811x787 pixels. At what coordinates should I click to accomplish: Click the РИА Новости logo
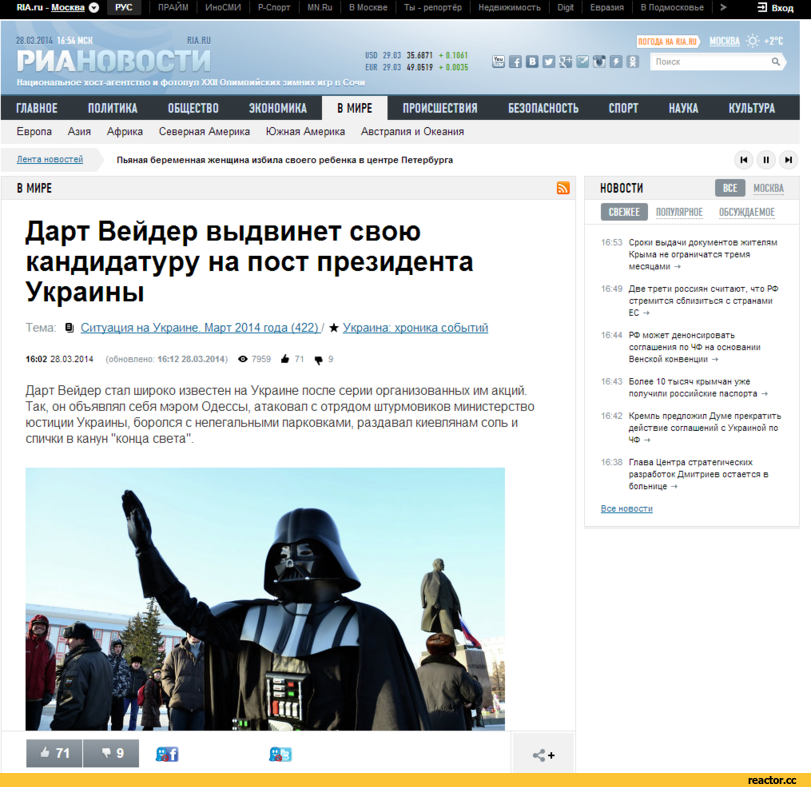(x=114, y=62)
